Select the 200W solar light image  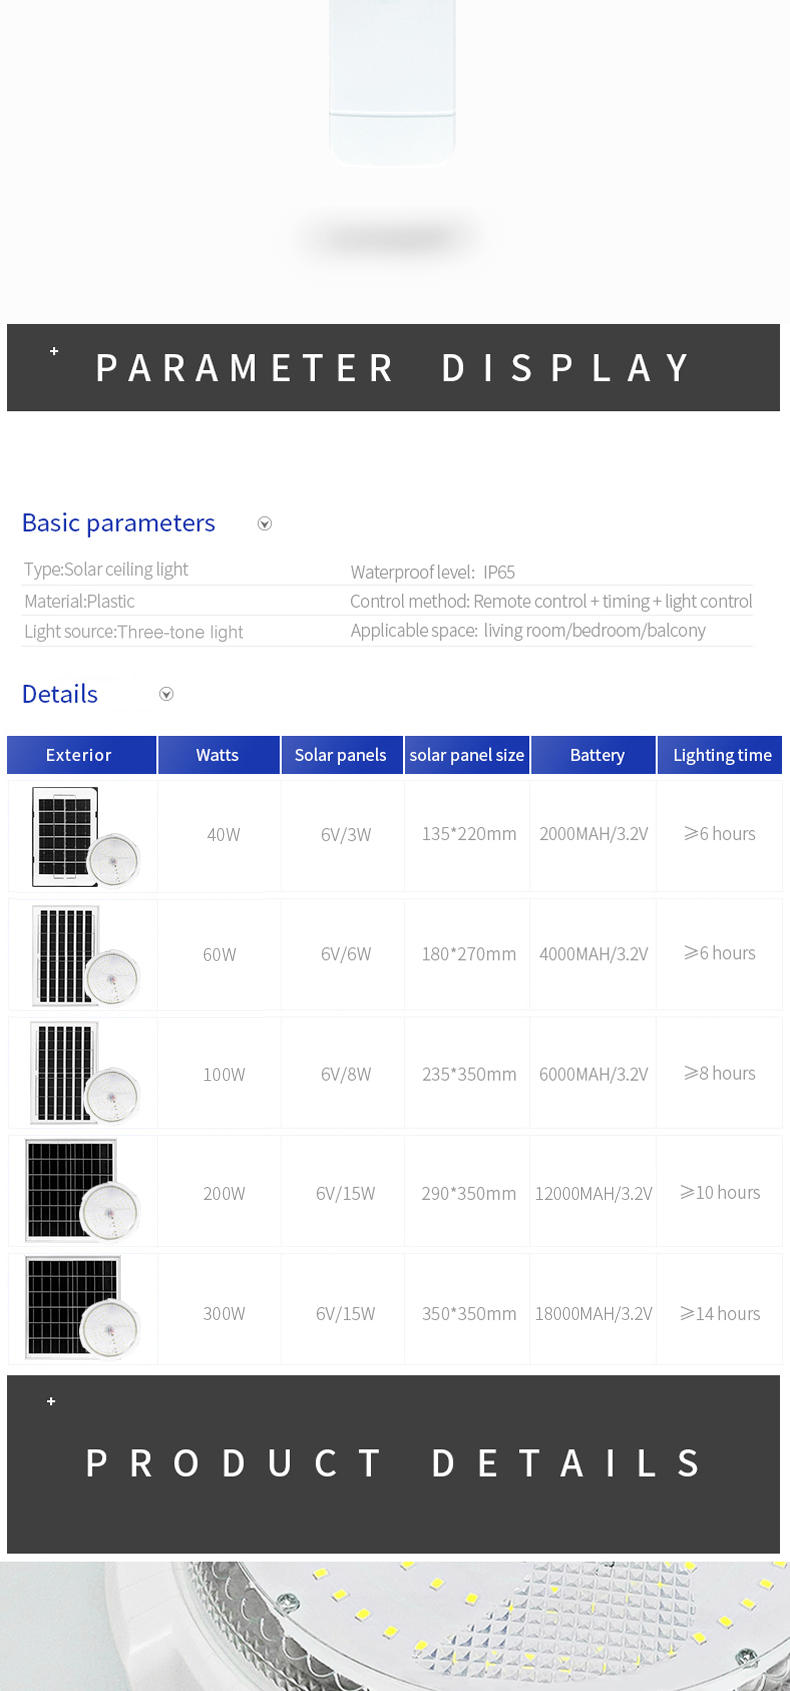pos(82,1191)
